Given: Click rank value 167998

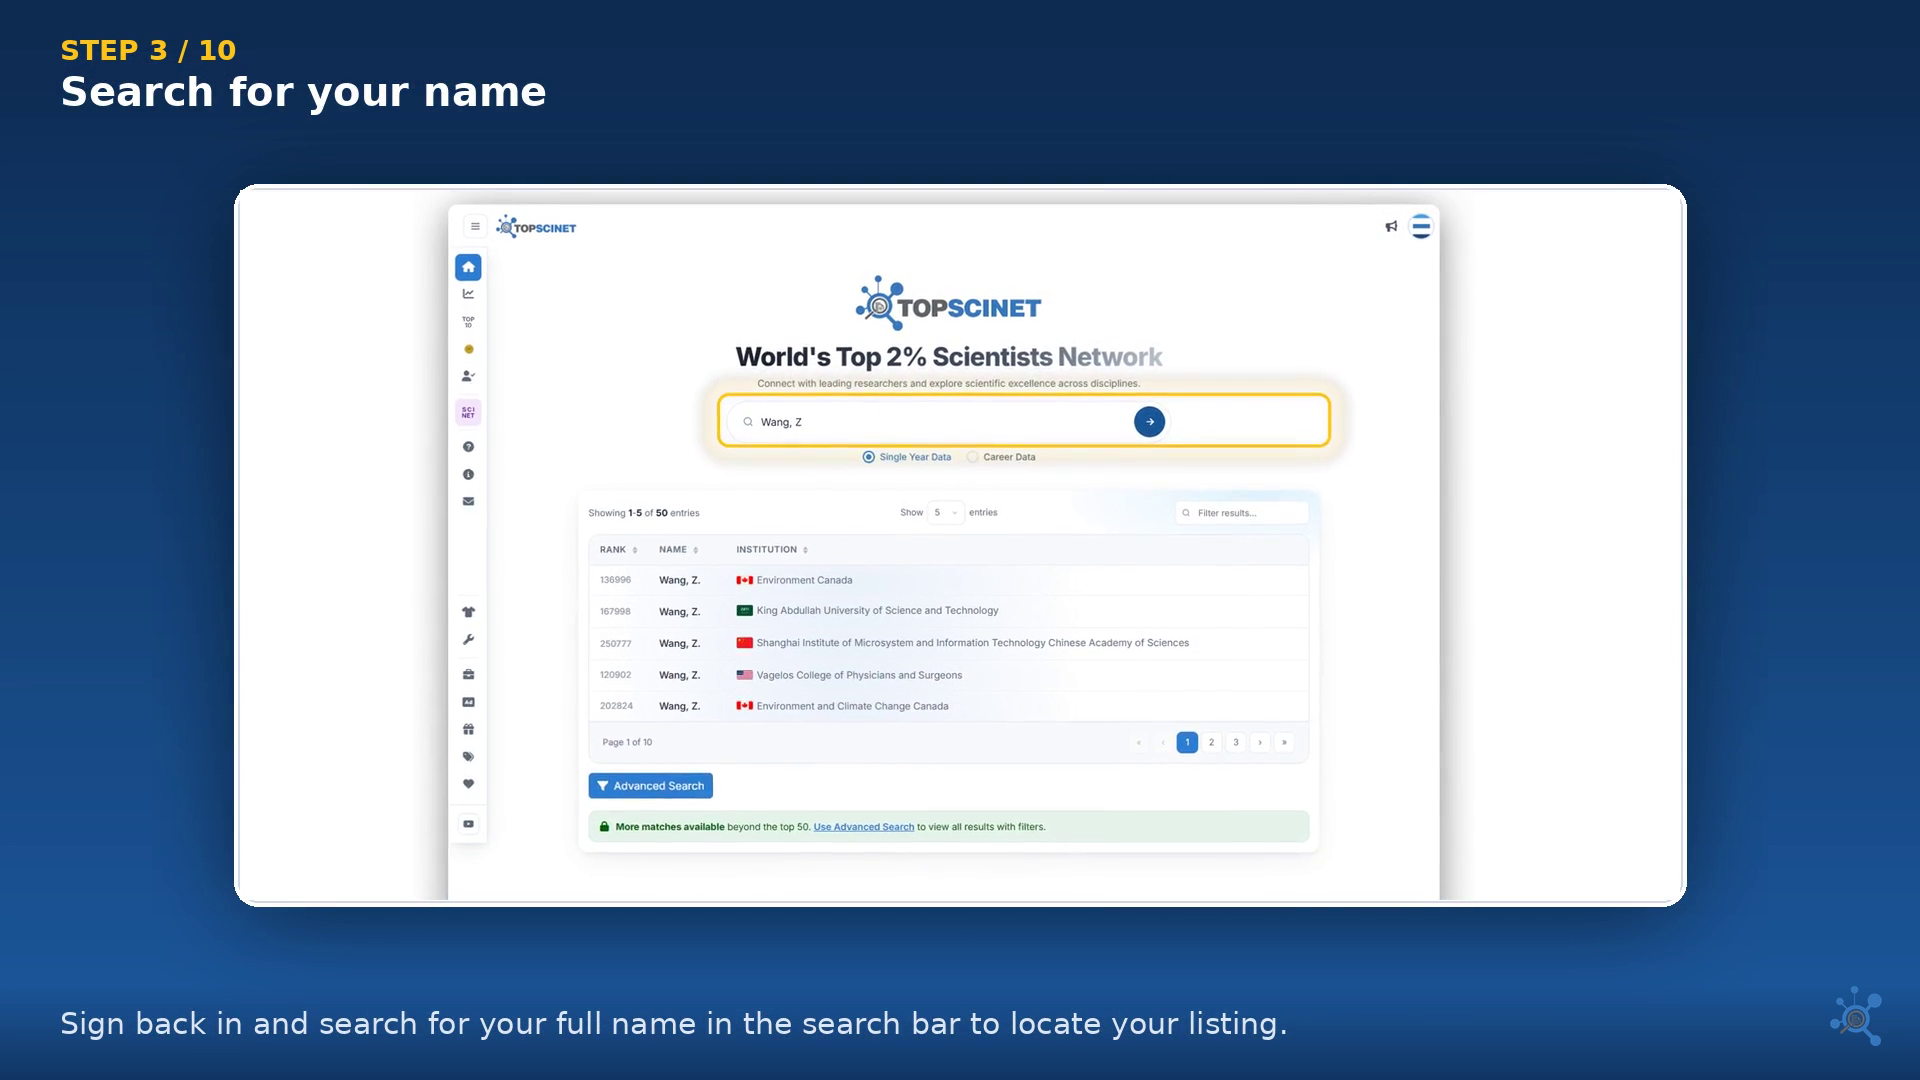Looking at the screenshot, I should click(615, 612).
